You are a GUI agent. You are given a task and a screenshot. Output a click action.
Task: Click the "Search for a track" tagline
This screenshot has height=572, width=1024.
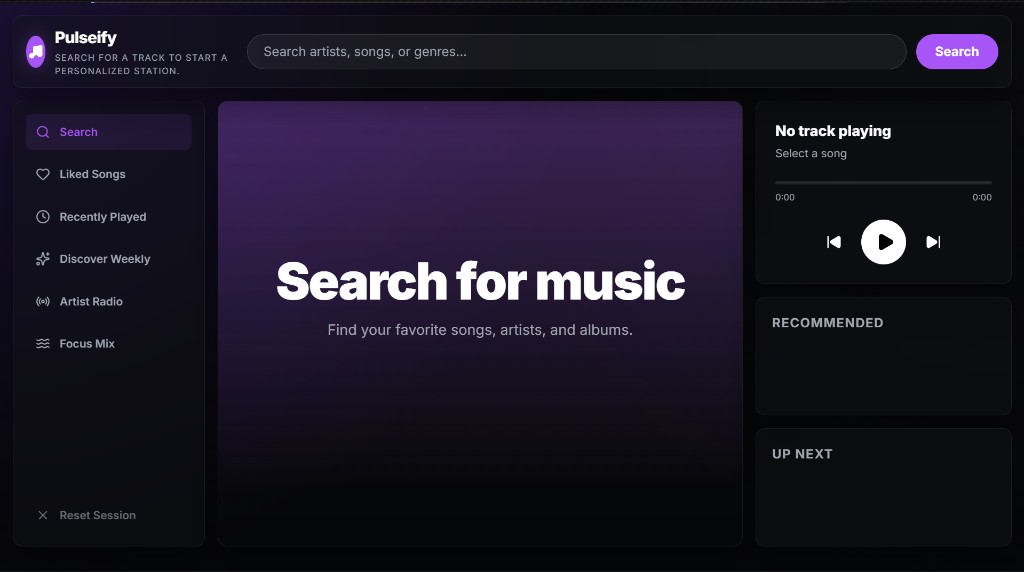point(141,64)
